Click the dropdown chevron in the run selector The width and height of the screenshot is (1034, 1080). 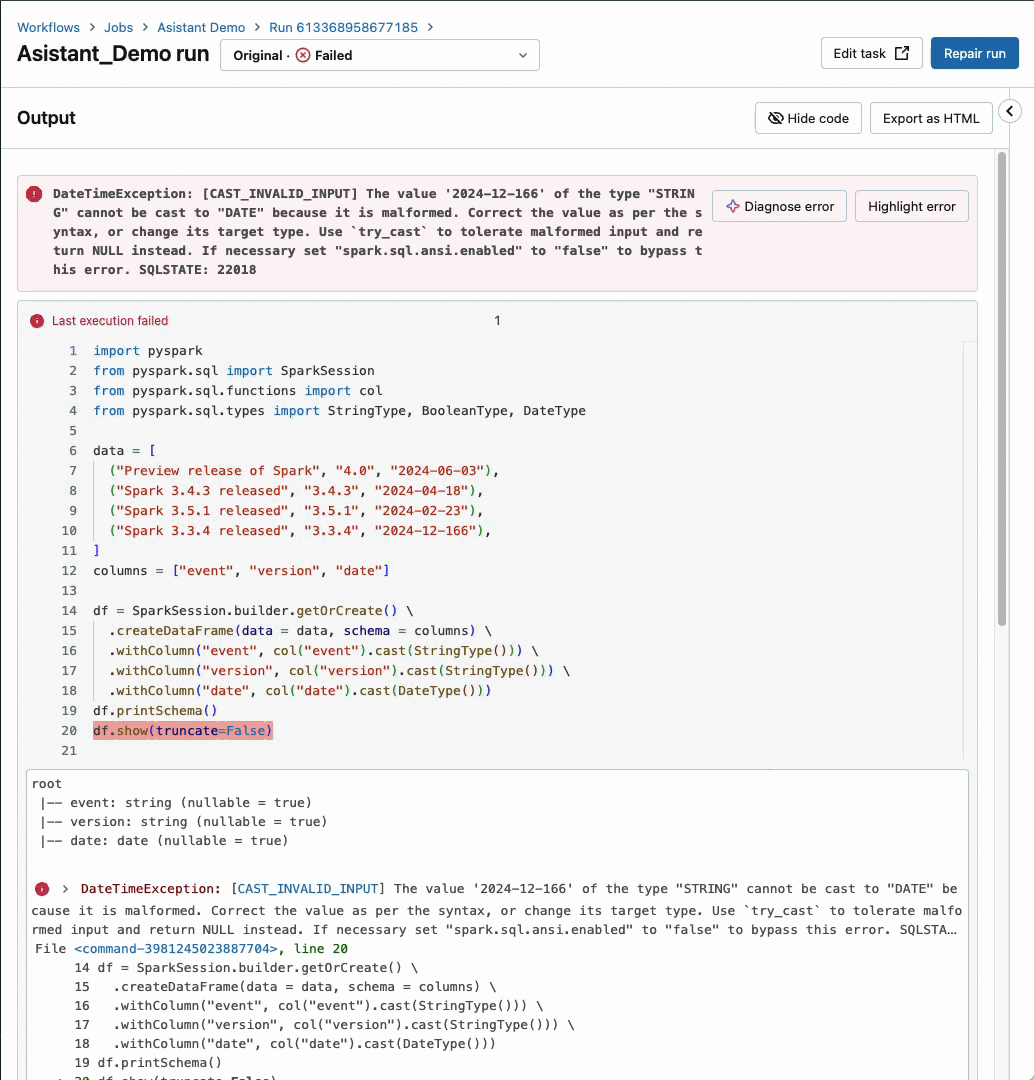pyautogui.click(x=522, y=56)
